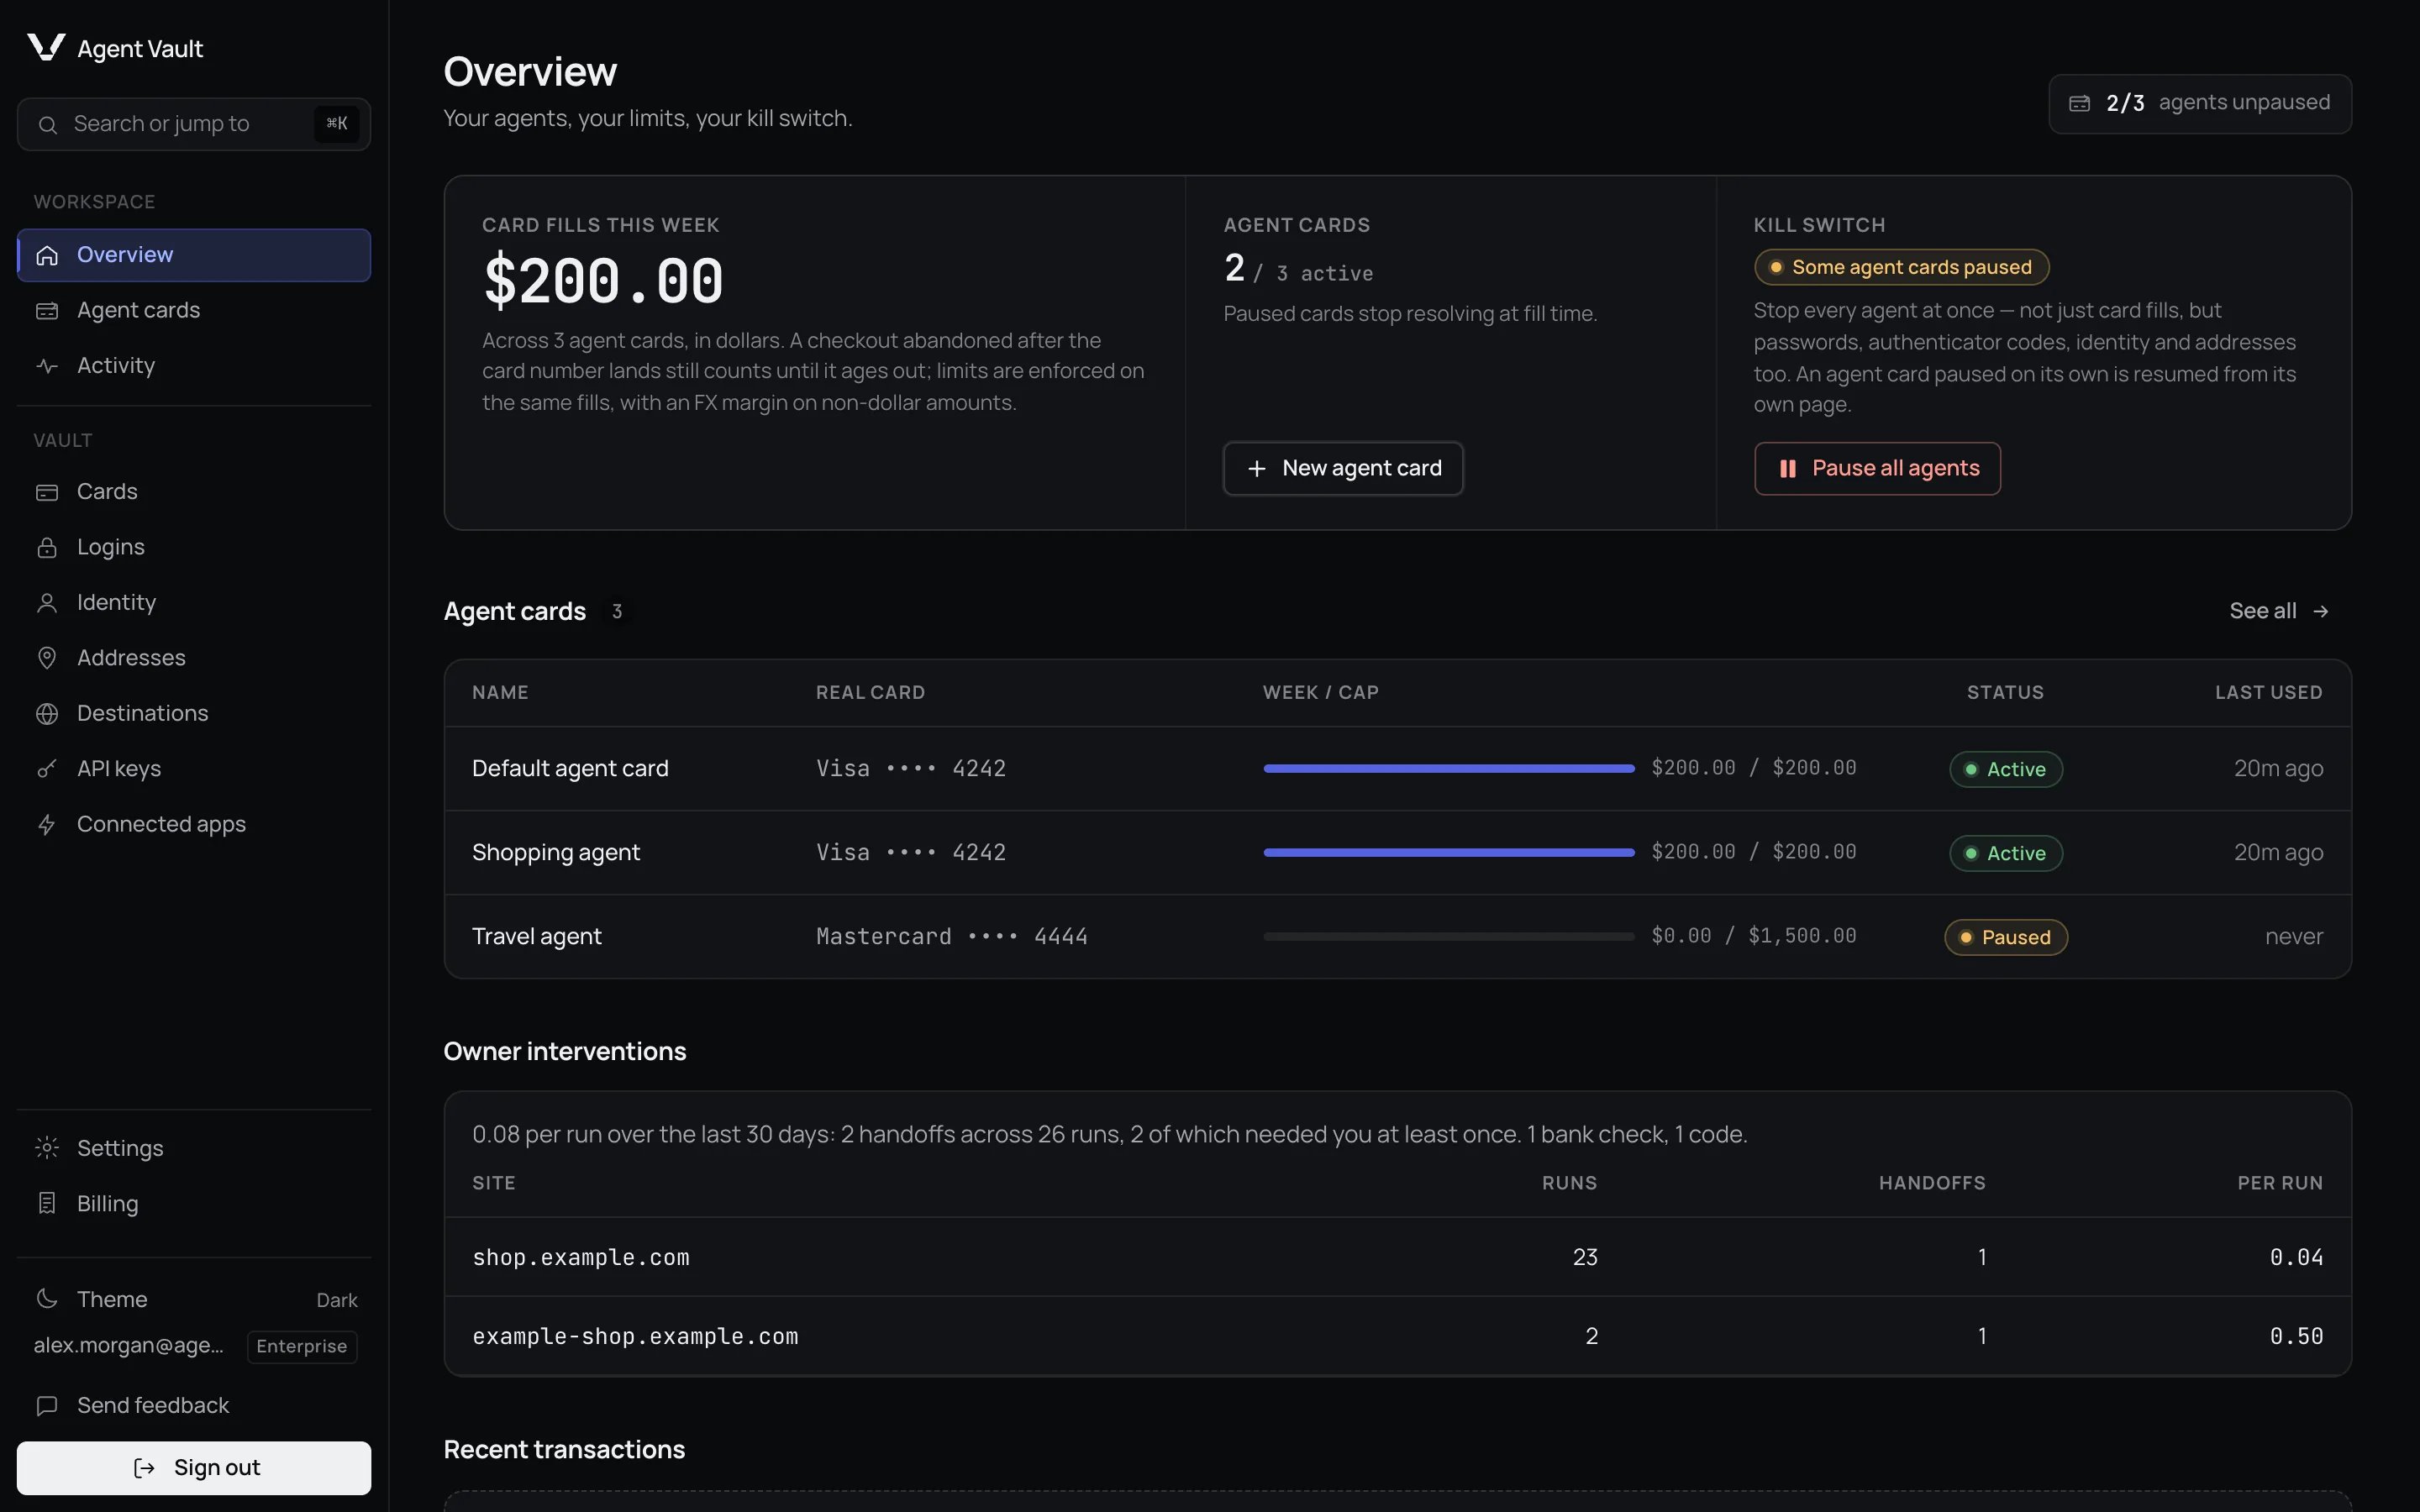Click the Agent cards sidebar icon
Screen dimensions: 2420x1512
point(47,311)
